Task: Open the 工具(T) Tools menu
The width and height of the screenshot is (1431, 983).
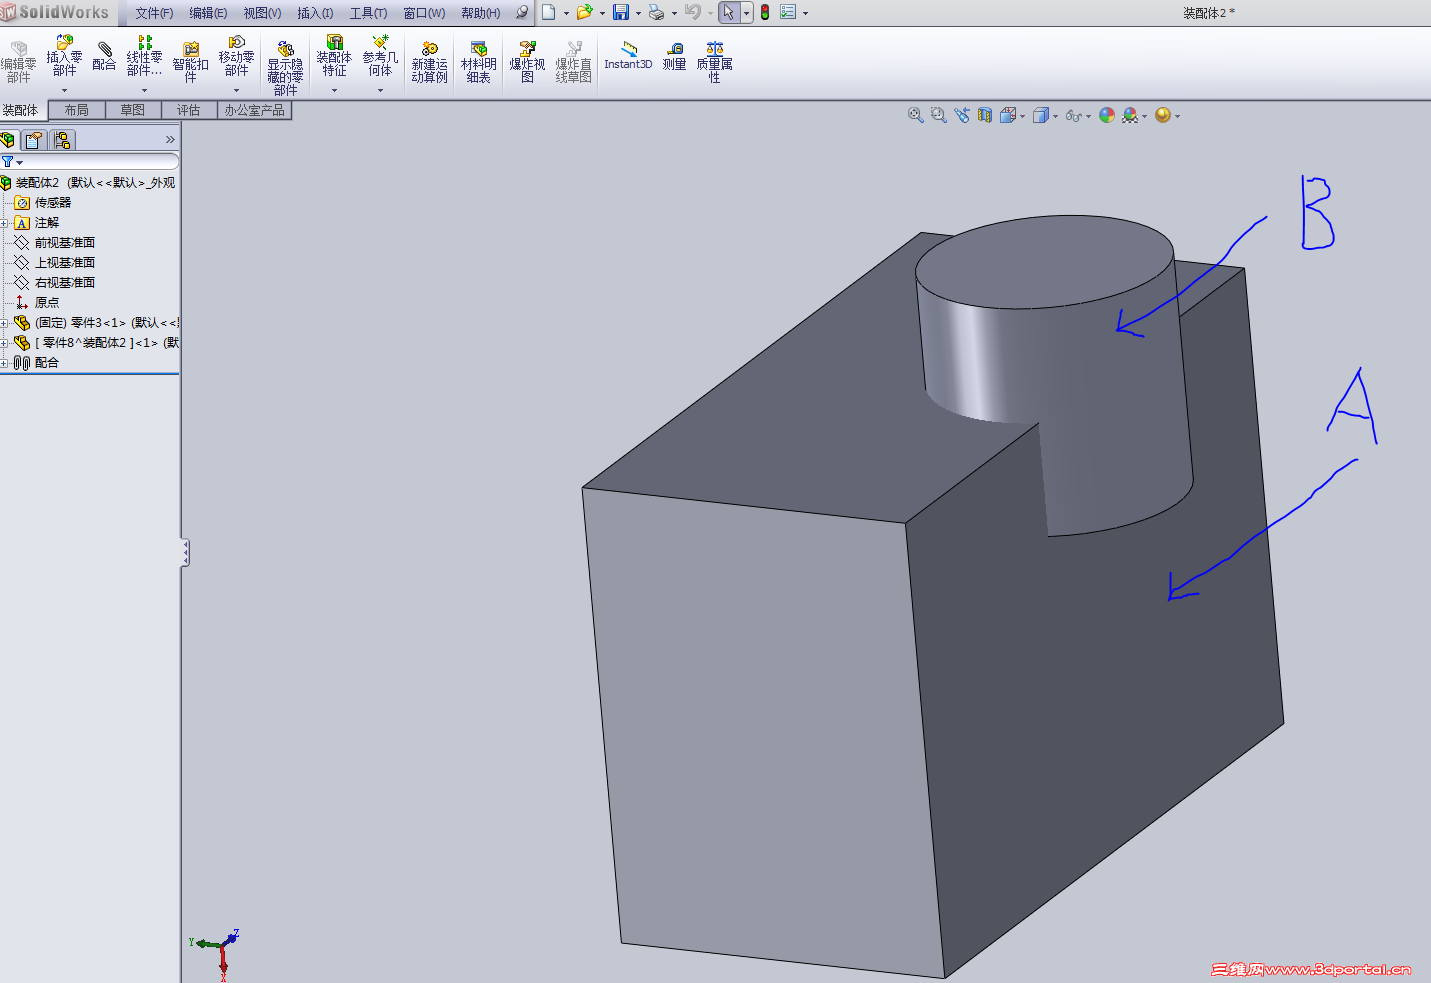Action: click(x=368, y=13)
